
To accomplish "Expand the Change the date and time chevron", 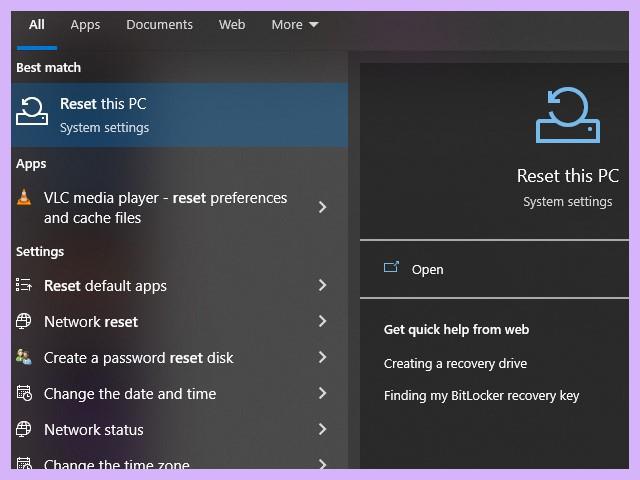I will click(322, 393).
